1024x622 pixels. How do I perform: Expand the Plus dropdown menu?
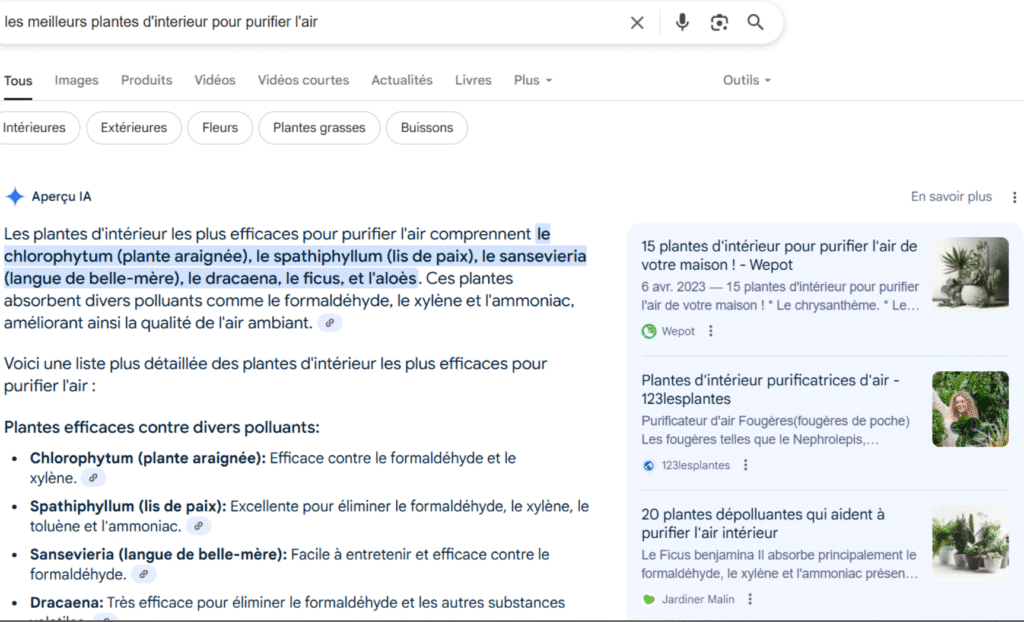click(532, 80)
